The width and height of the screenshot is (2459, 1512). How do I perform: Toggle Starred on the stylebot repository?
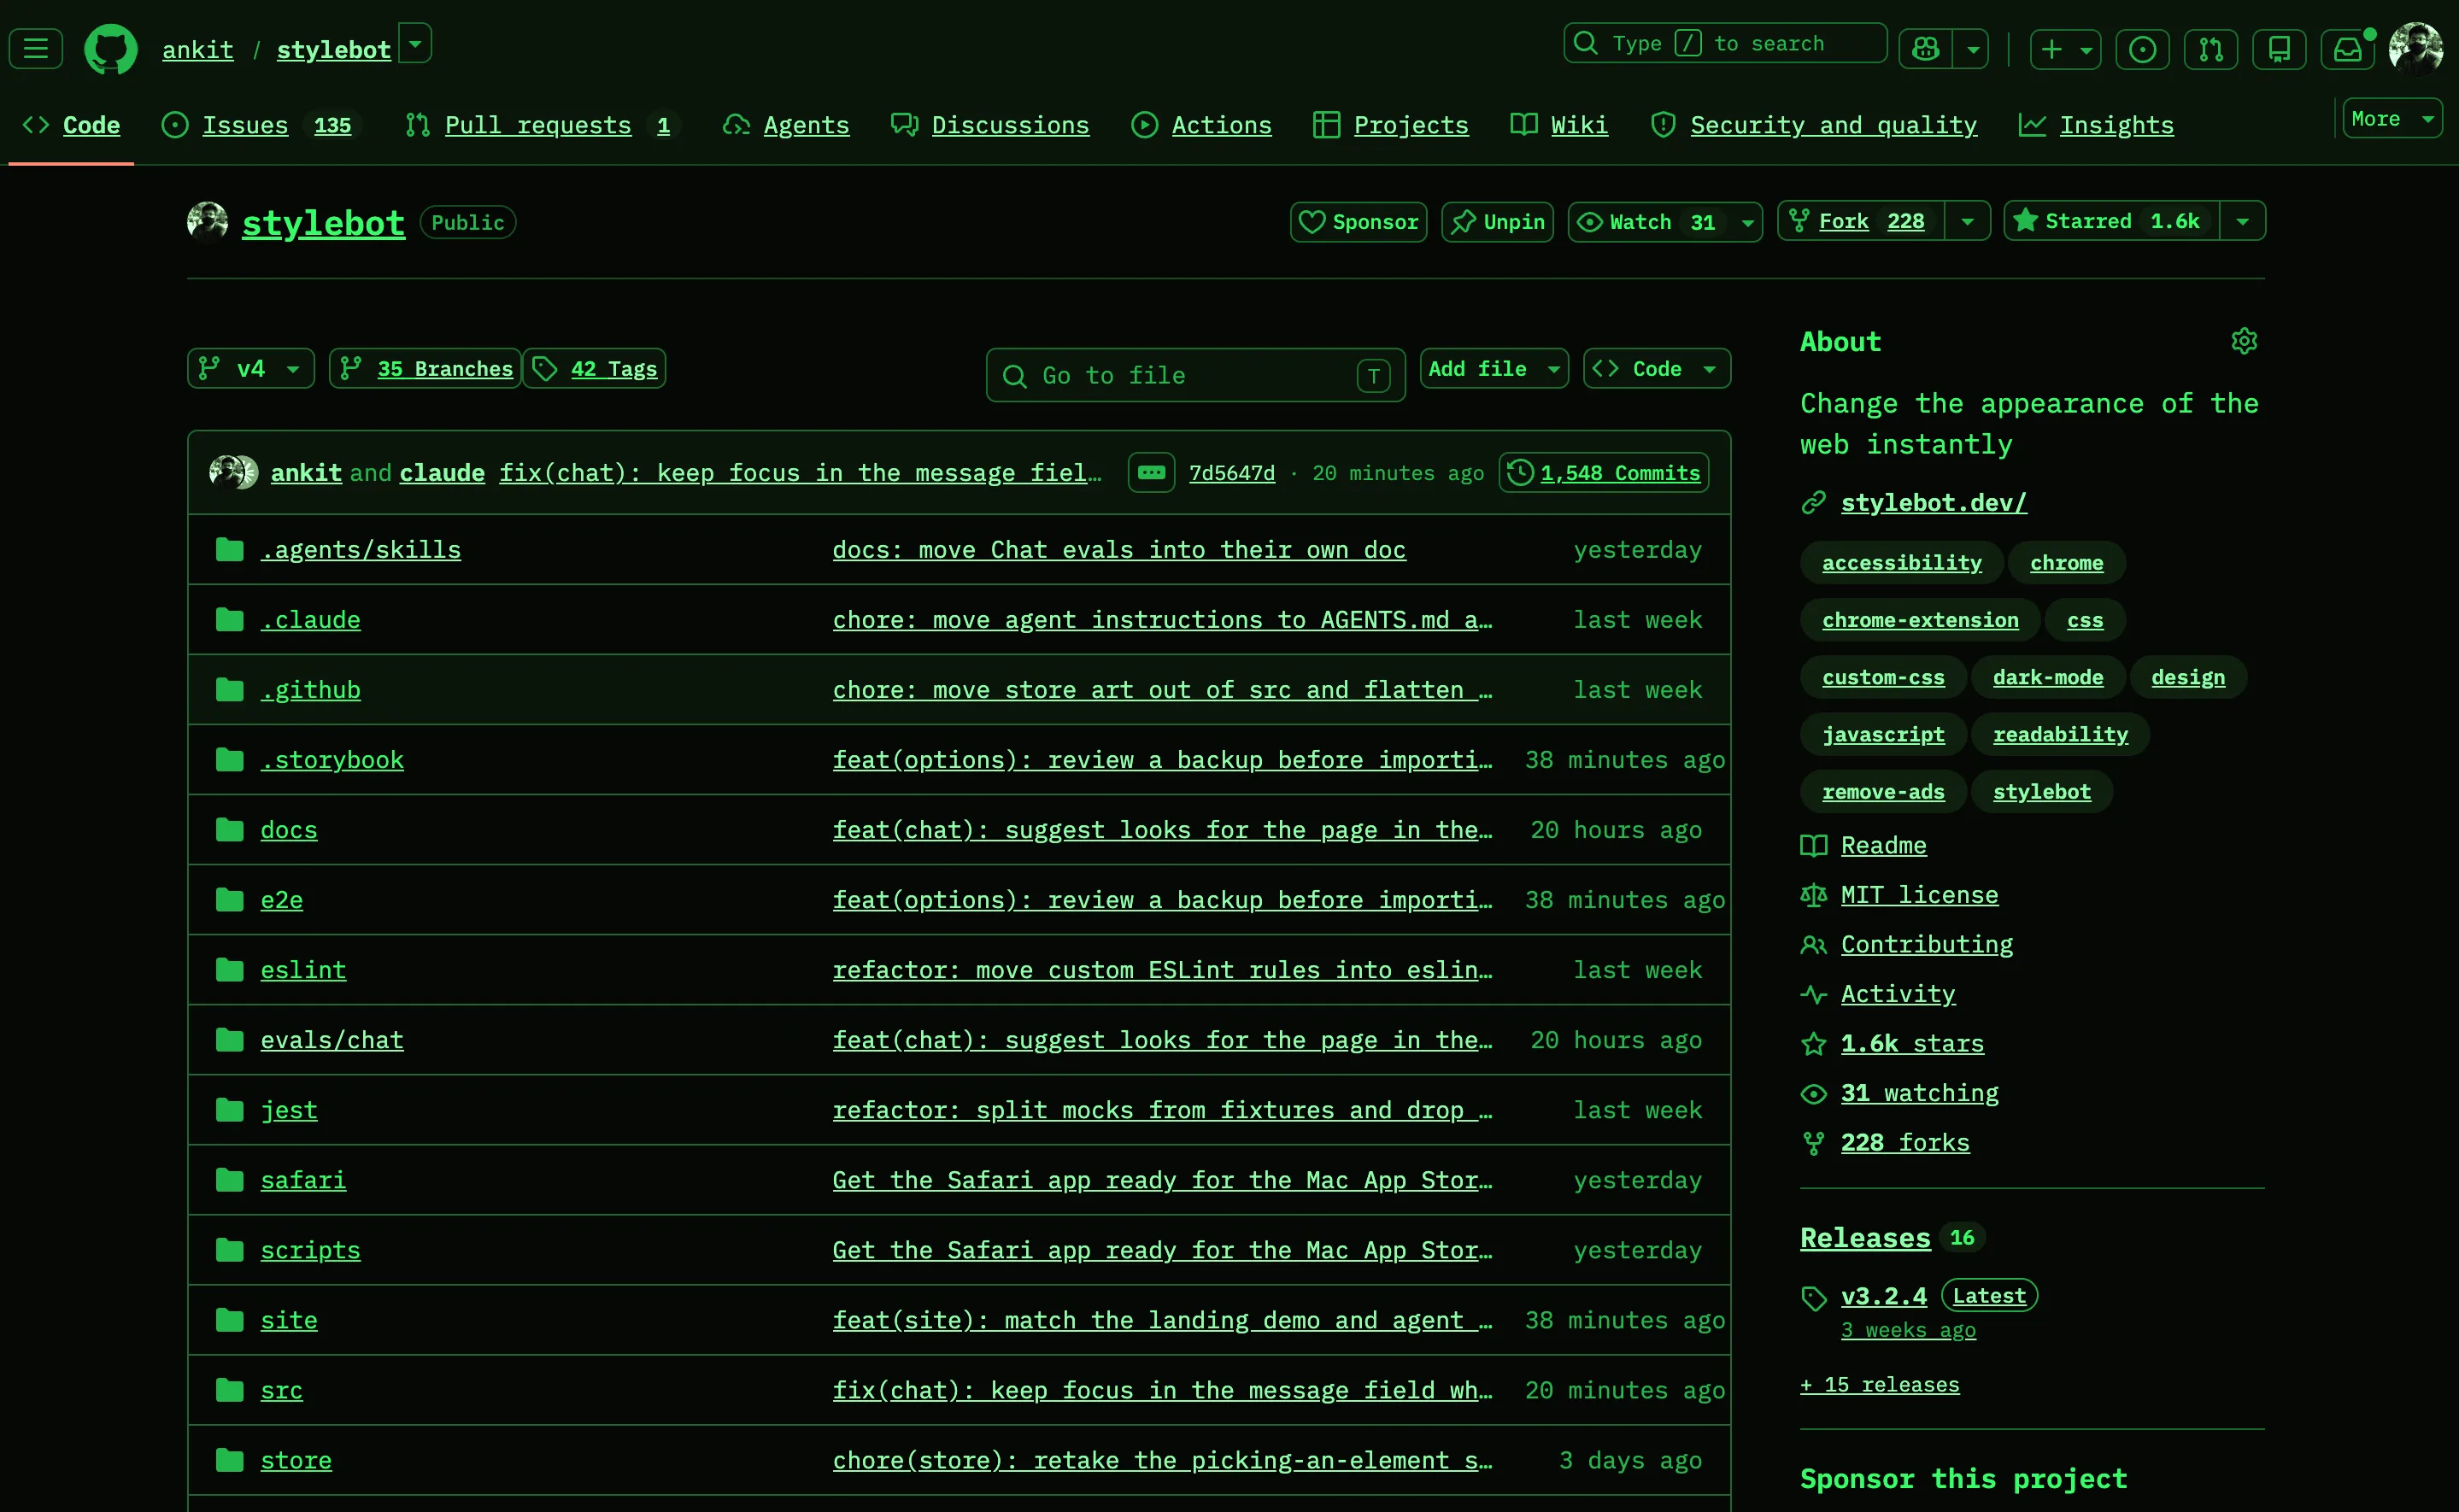pos(2111,221)
